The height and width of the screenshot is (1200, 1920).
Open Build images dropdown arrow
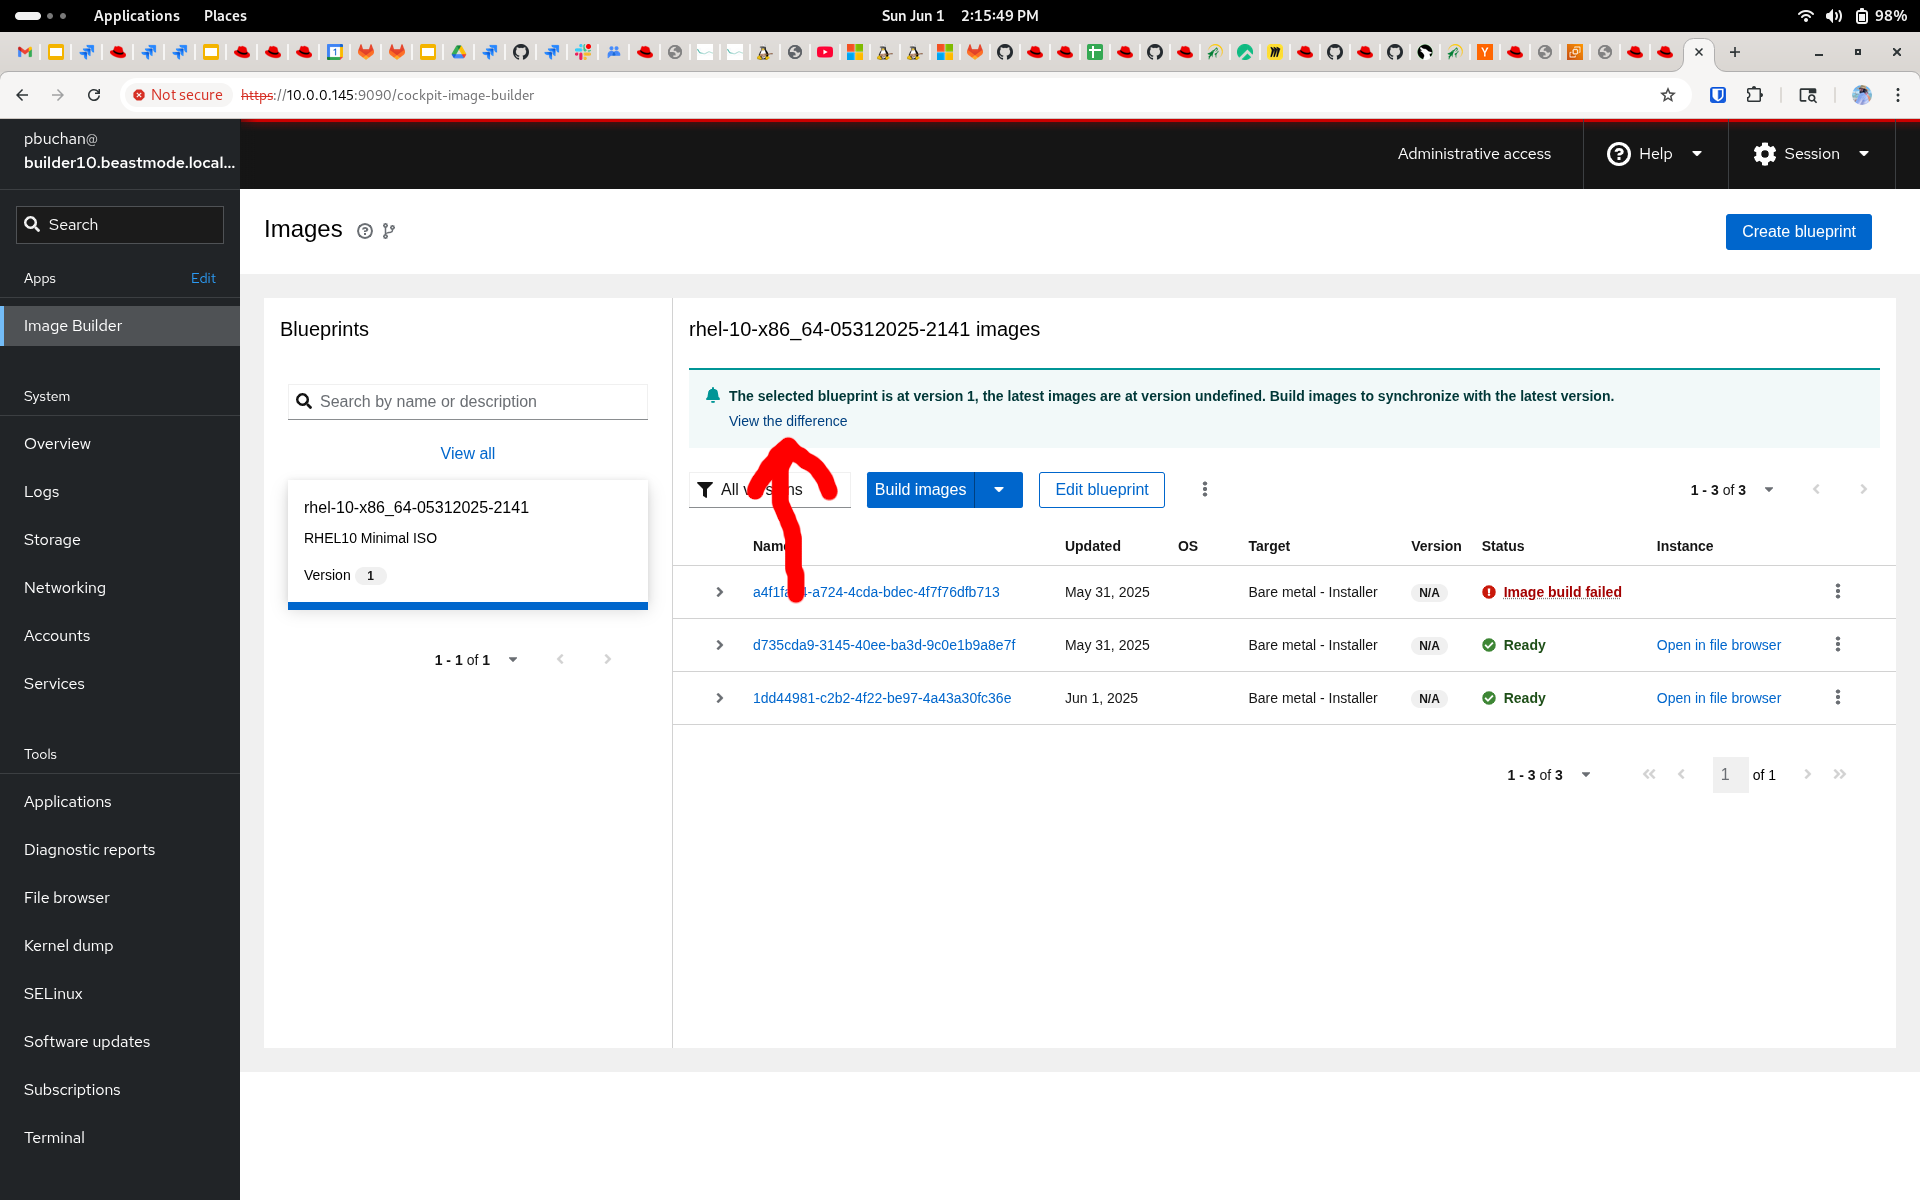pos(998,489)
